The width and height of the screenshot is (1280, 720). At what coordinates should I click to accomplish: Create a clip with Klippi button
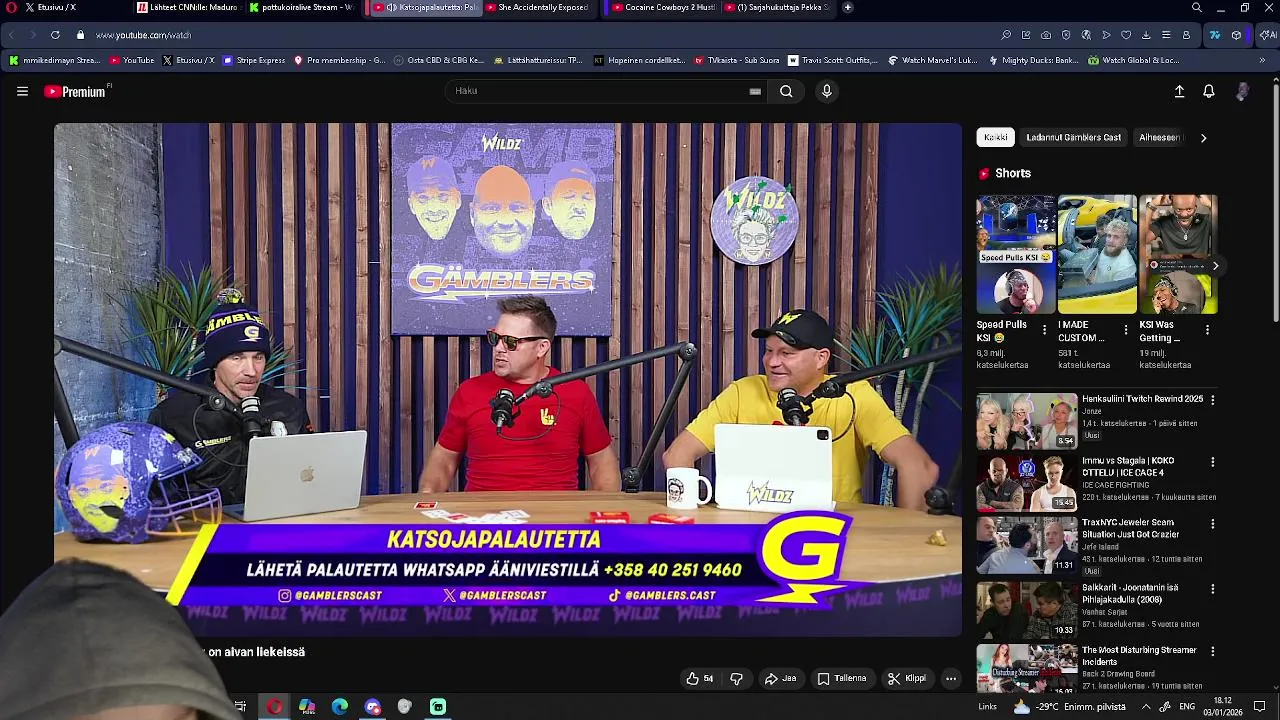pos(907,678)
